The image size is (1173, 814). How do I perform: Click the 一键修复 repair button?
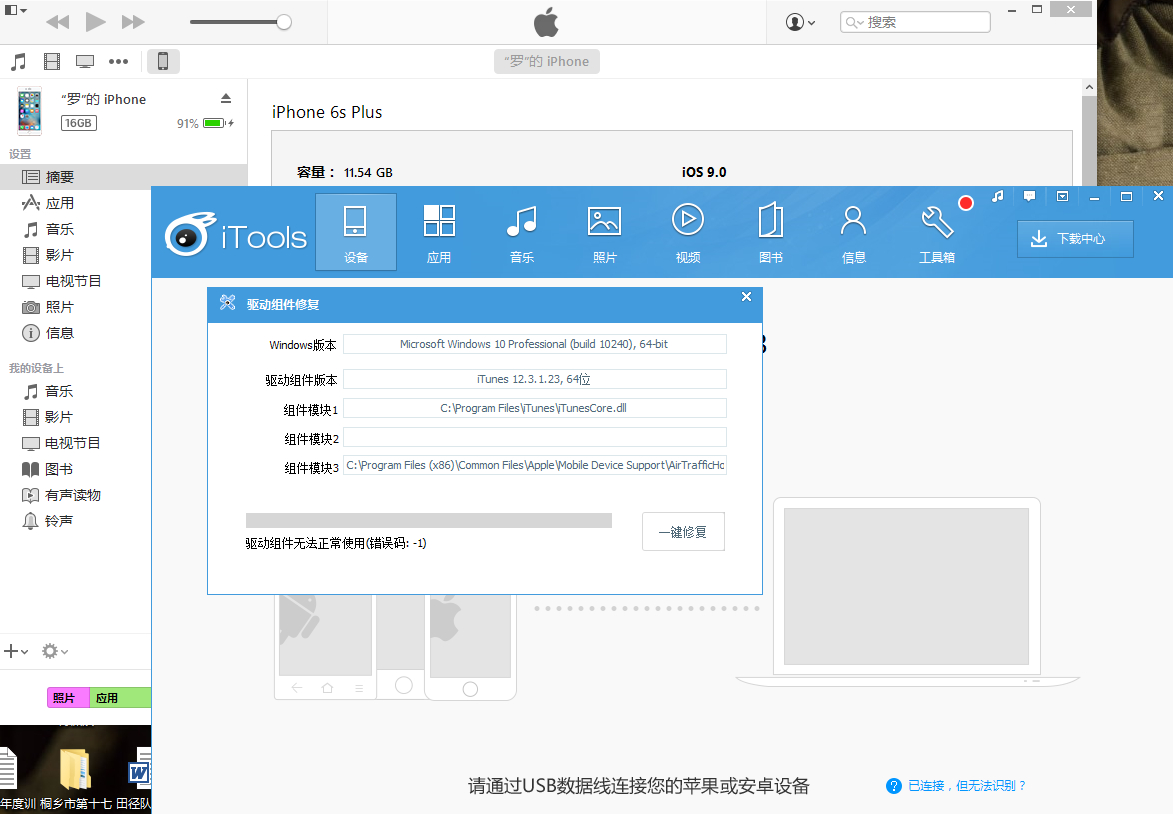(683, 532)
